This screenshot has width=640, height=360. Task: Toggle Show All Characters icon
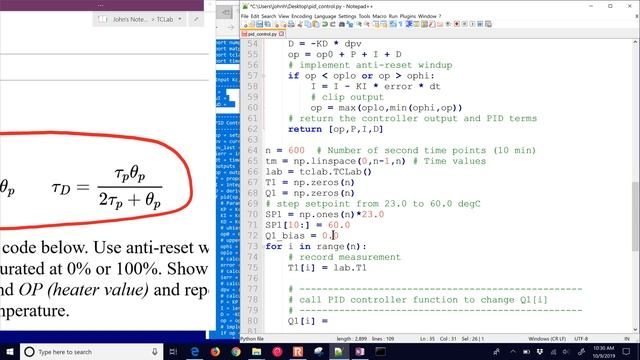pos(400,24)
